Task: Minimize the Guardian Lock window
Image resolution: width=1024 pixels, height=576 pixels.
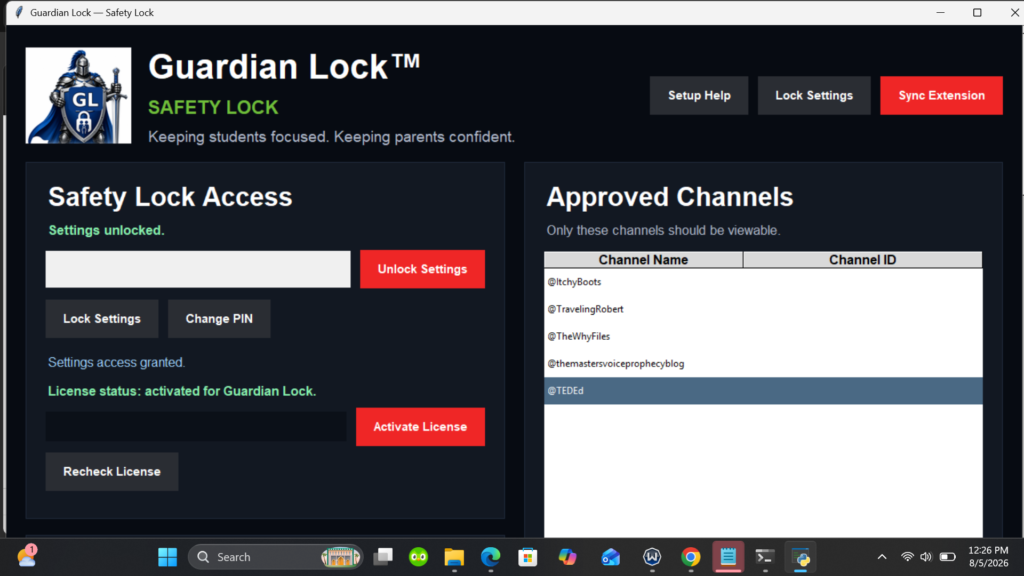Action: [940, 12]
